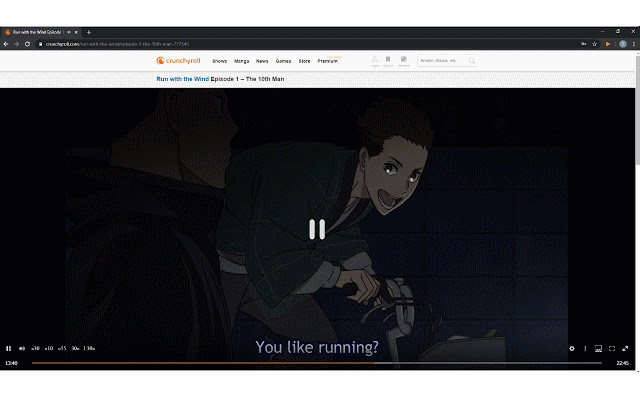Go forward in browser
This screenshot has width=640, height=400.
pos(17,44)
